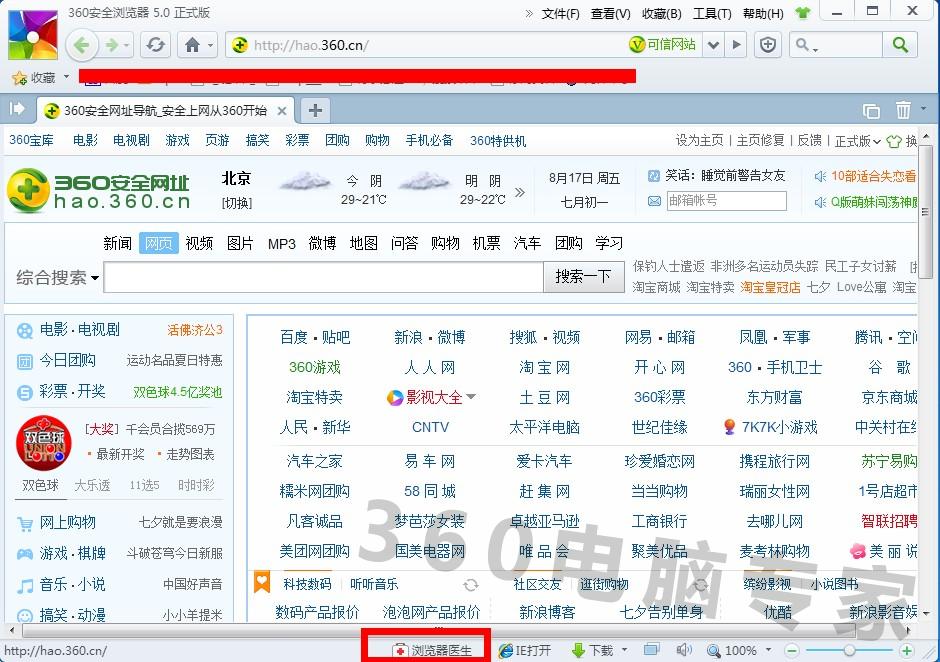Open the 浏览器医生 browser doctor
Image resolution: width=940 pixels, height=662 pixels.
click(432, 651)
